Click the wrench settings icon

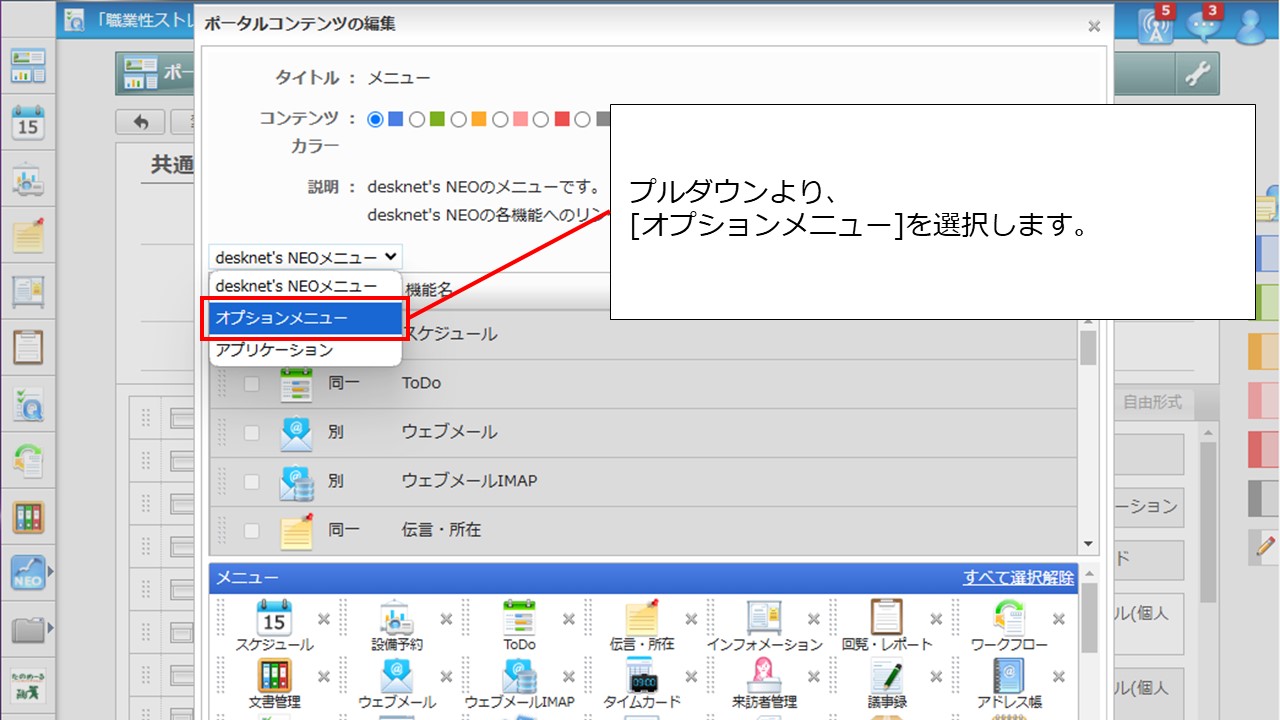1197,73
